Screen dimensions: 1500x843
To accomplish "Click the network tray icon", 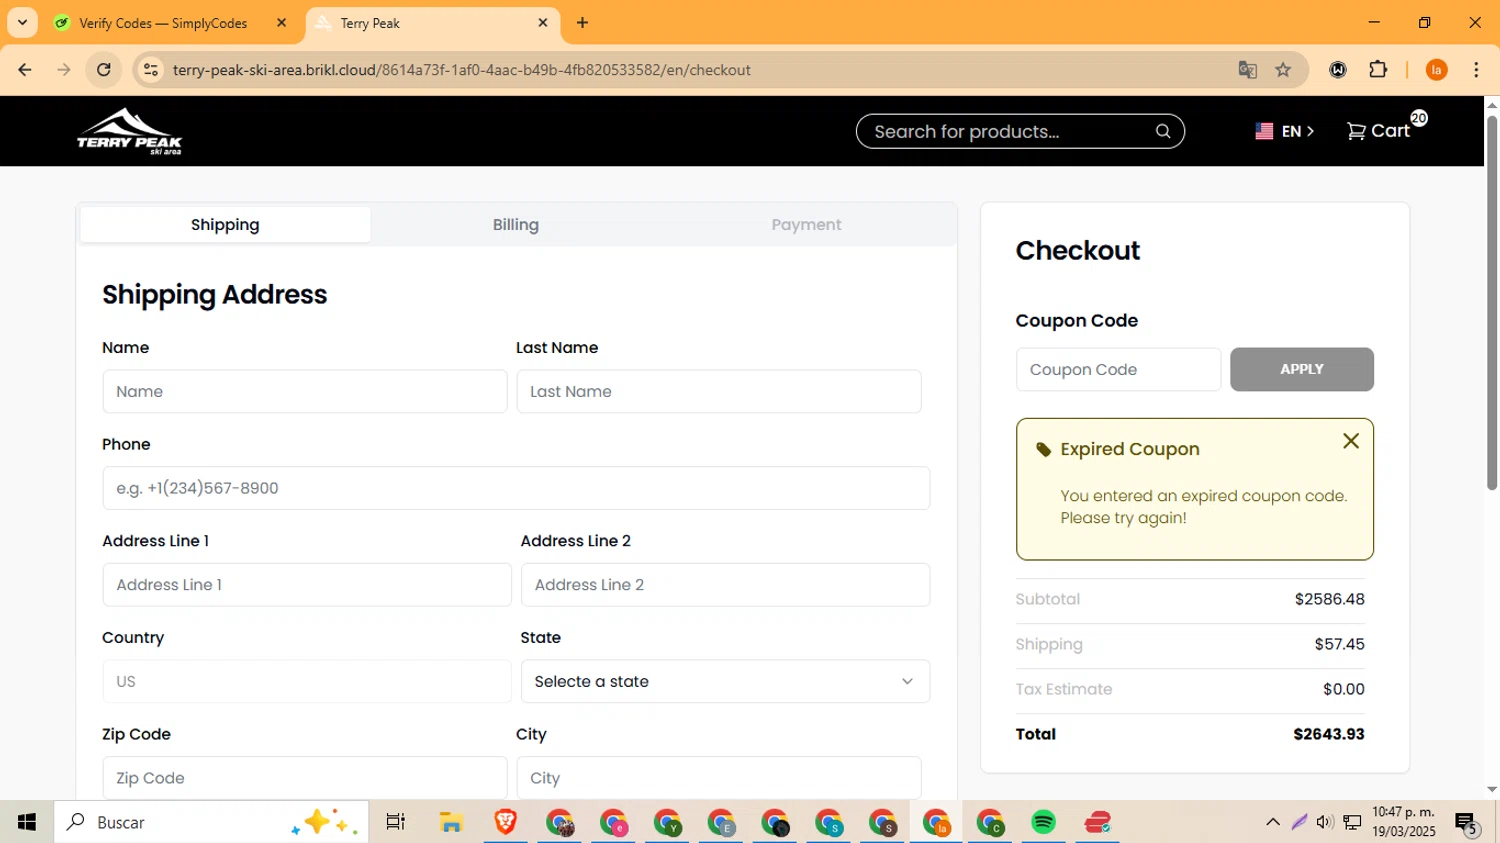I will pos(1352,822).
